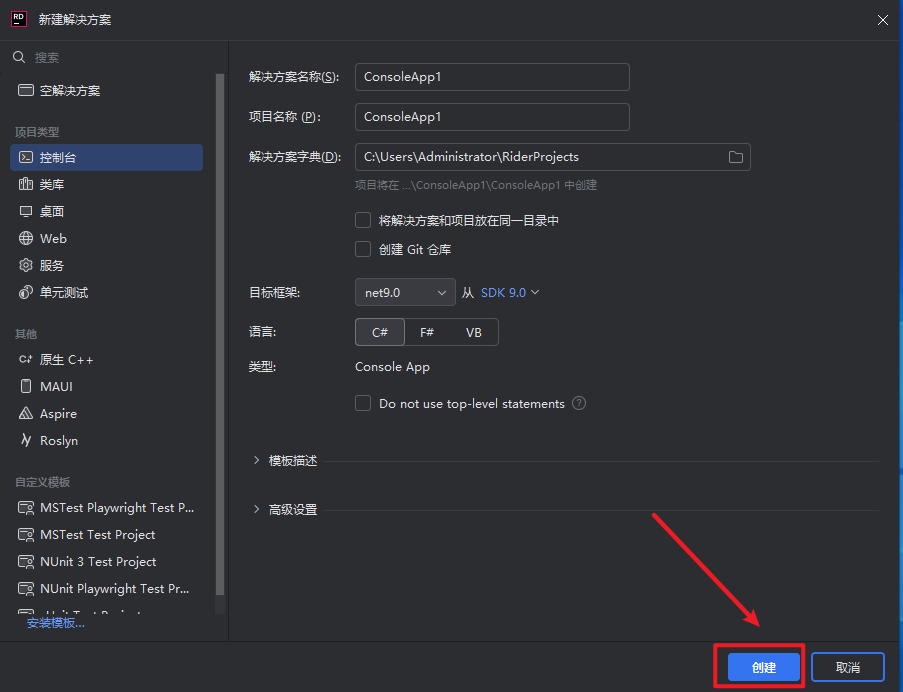Click the NUnit 3 Test Project icon

26,562
